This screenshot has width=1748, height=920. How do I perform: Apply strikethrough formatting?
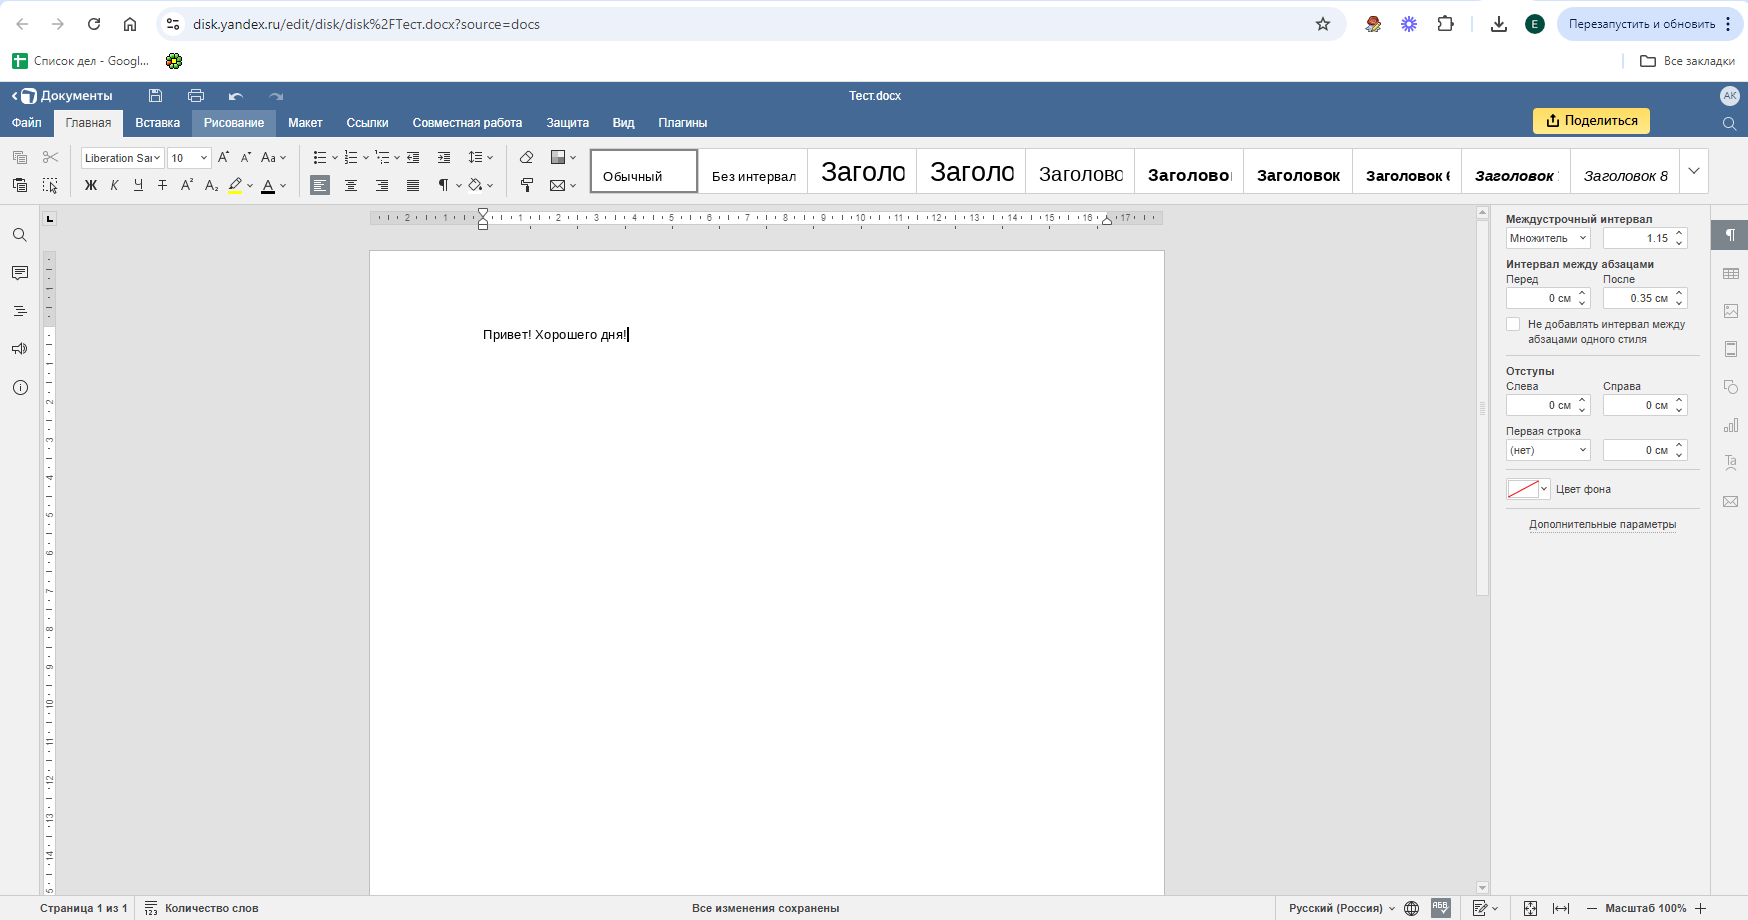coord(162,185)
